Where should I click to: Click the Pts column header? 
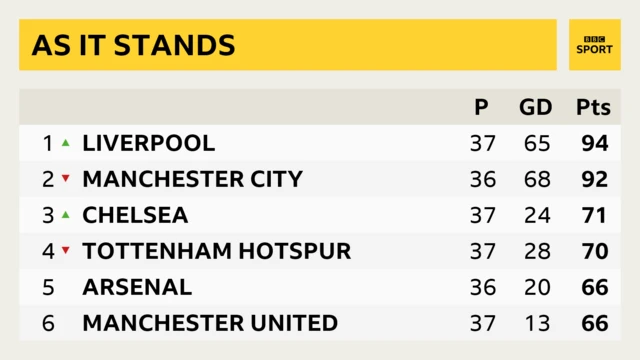pyautogui.click(x=593, y=107)
